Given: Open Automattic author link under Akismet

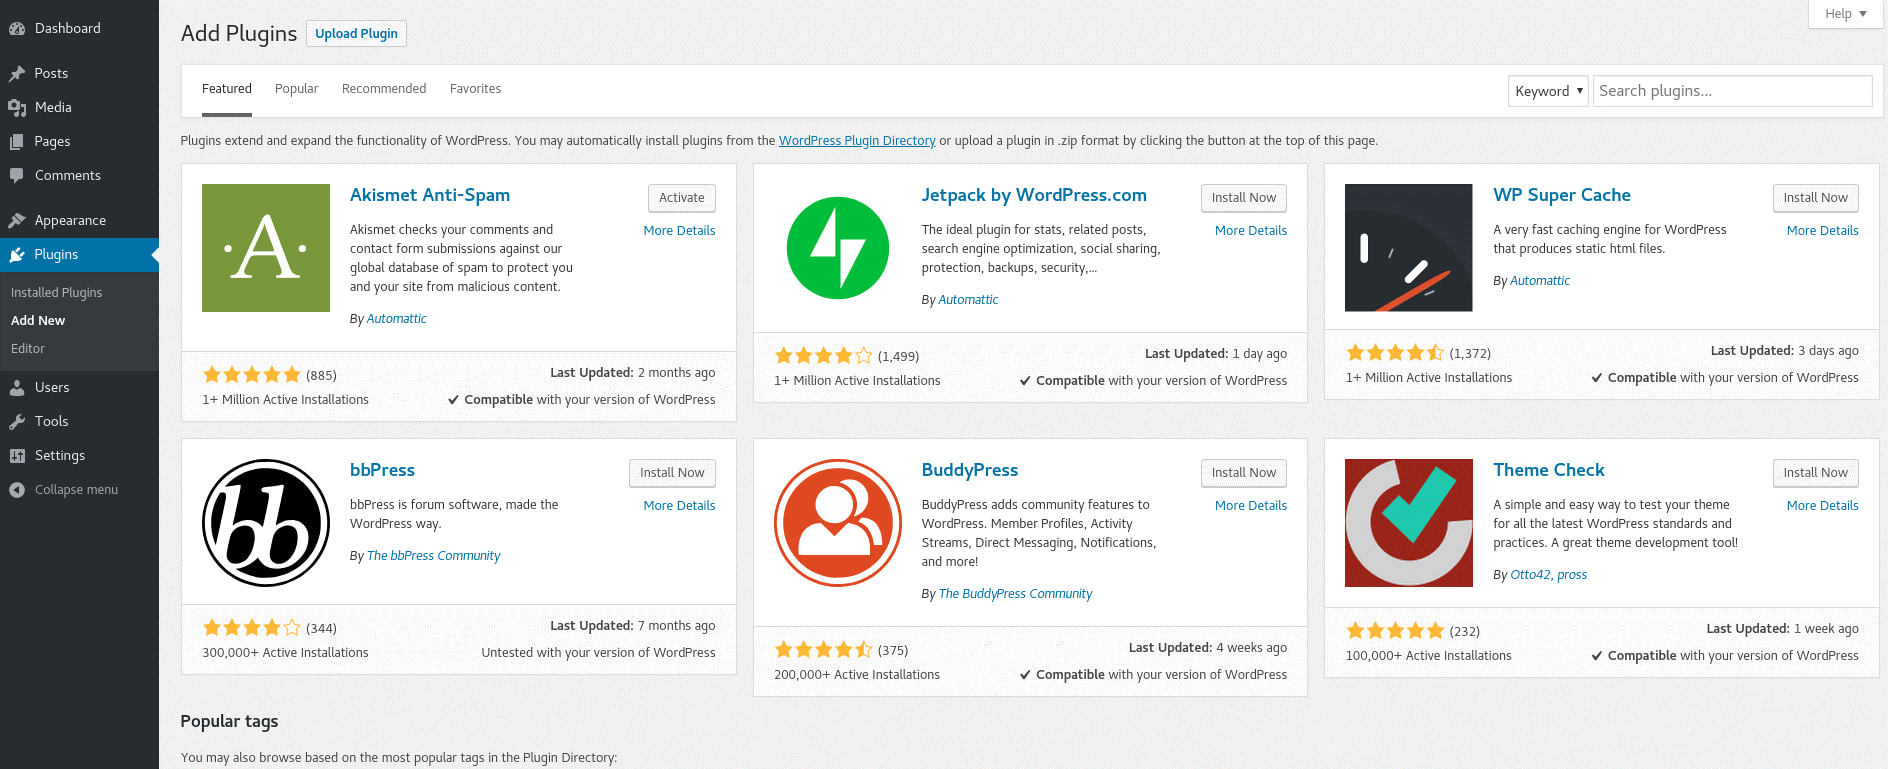Looking at the screenshot, I should point(397,319).
